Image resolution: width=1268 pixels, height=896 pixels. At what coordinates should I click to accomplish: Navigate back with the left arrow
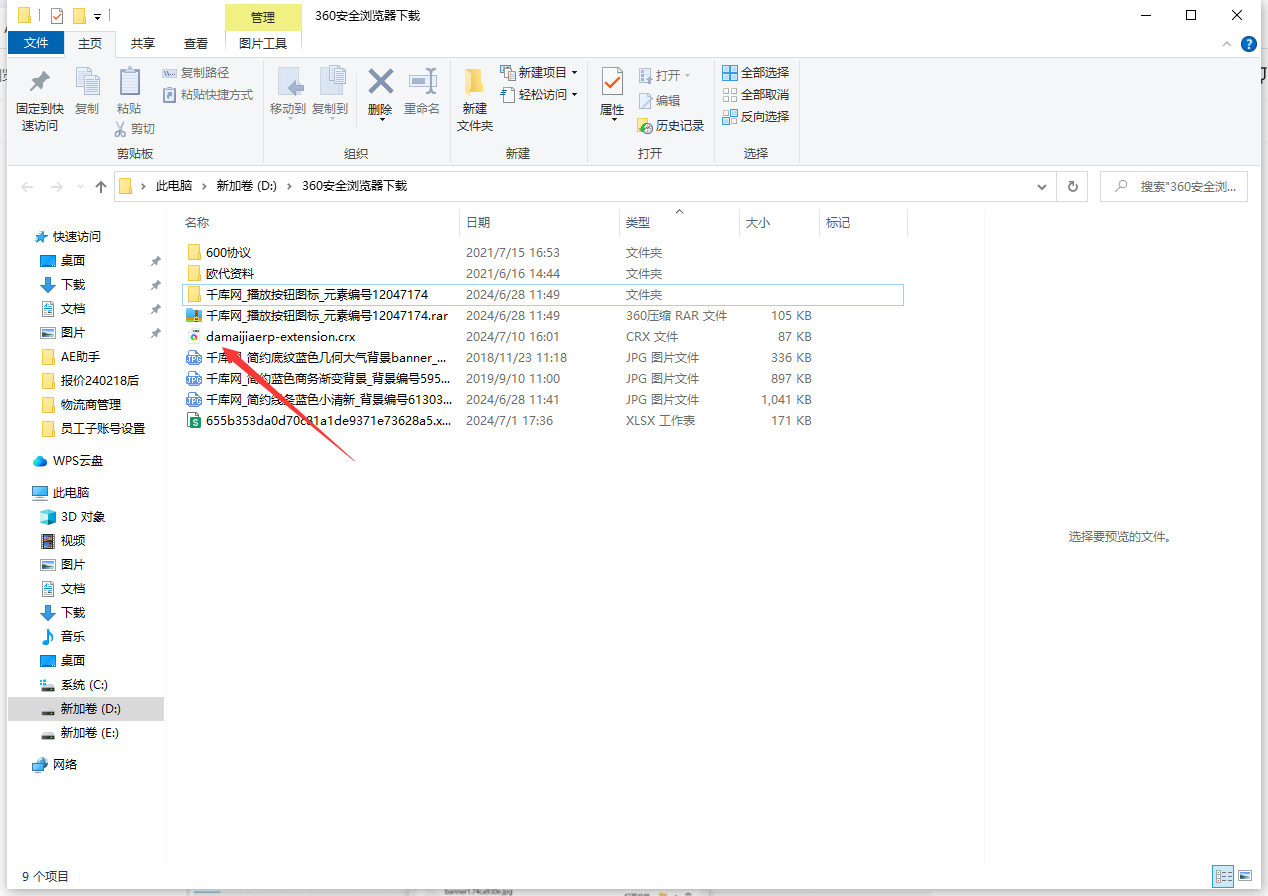[27, 186]
